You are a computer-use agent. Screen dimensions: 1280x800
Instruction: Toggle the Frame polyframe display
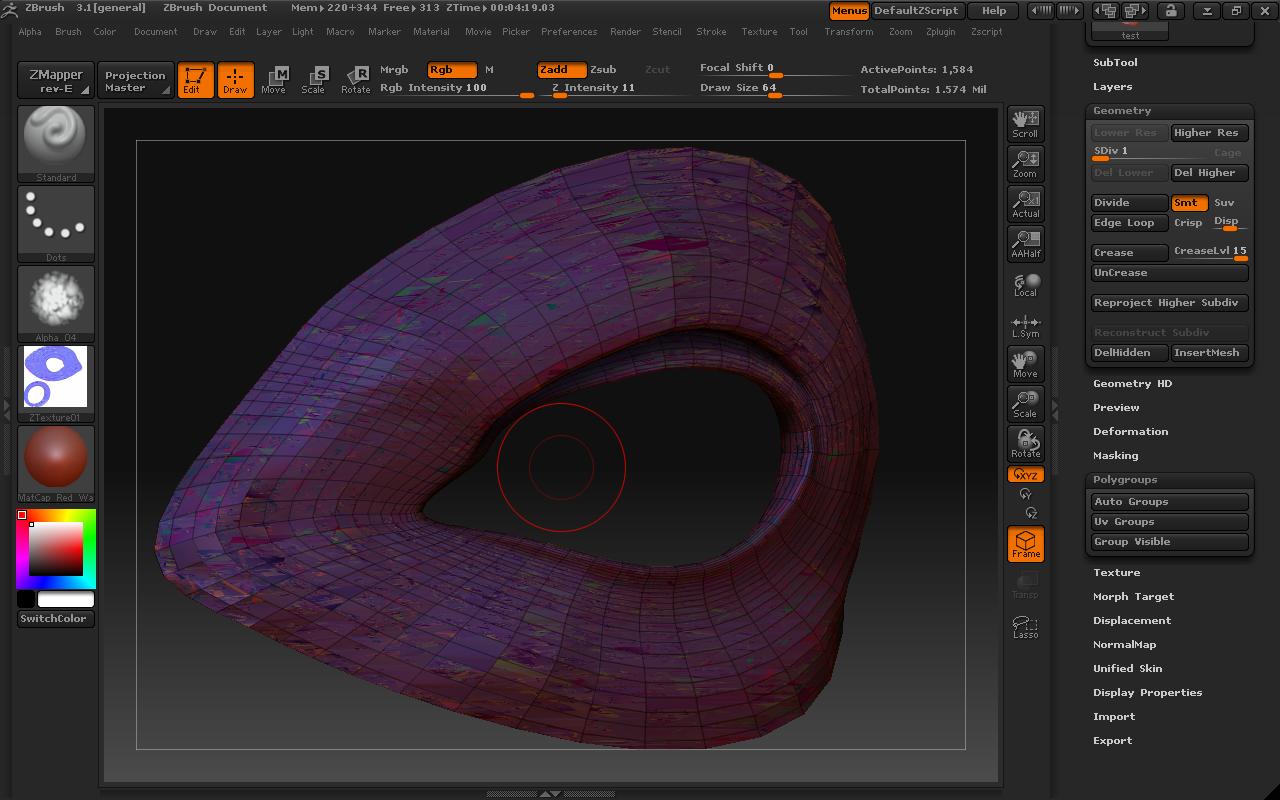[x=1025, y=544]
